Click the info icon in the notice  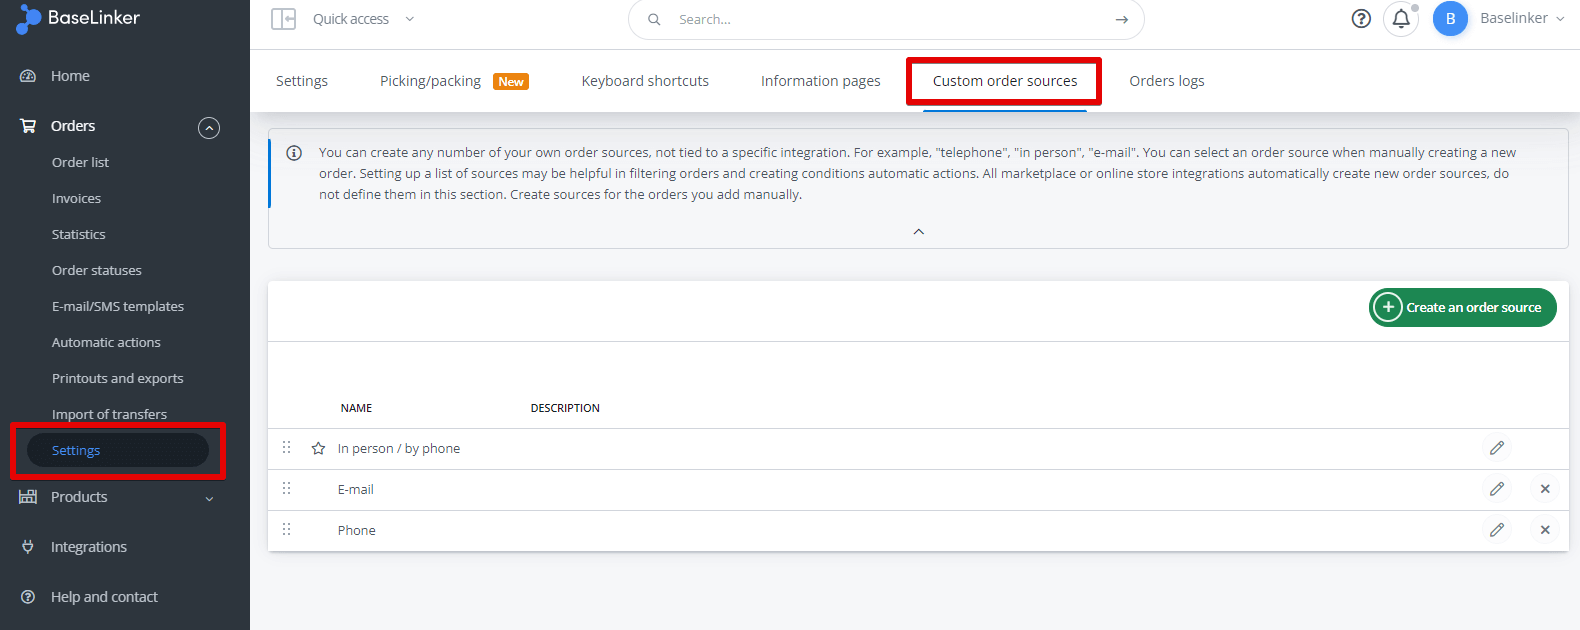click(294, 153)
